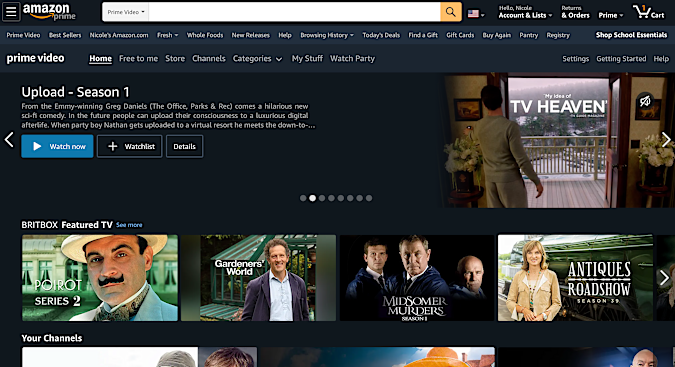
Task: Select the seventh carousel dot
Action: pos(359,198)
